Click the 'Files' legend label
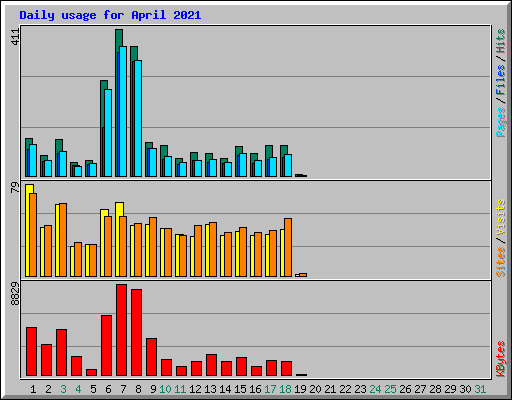This screenshot has width=512, height=400. pyautogui.click(x=501, y=79)
